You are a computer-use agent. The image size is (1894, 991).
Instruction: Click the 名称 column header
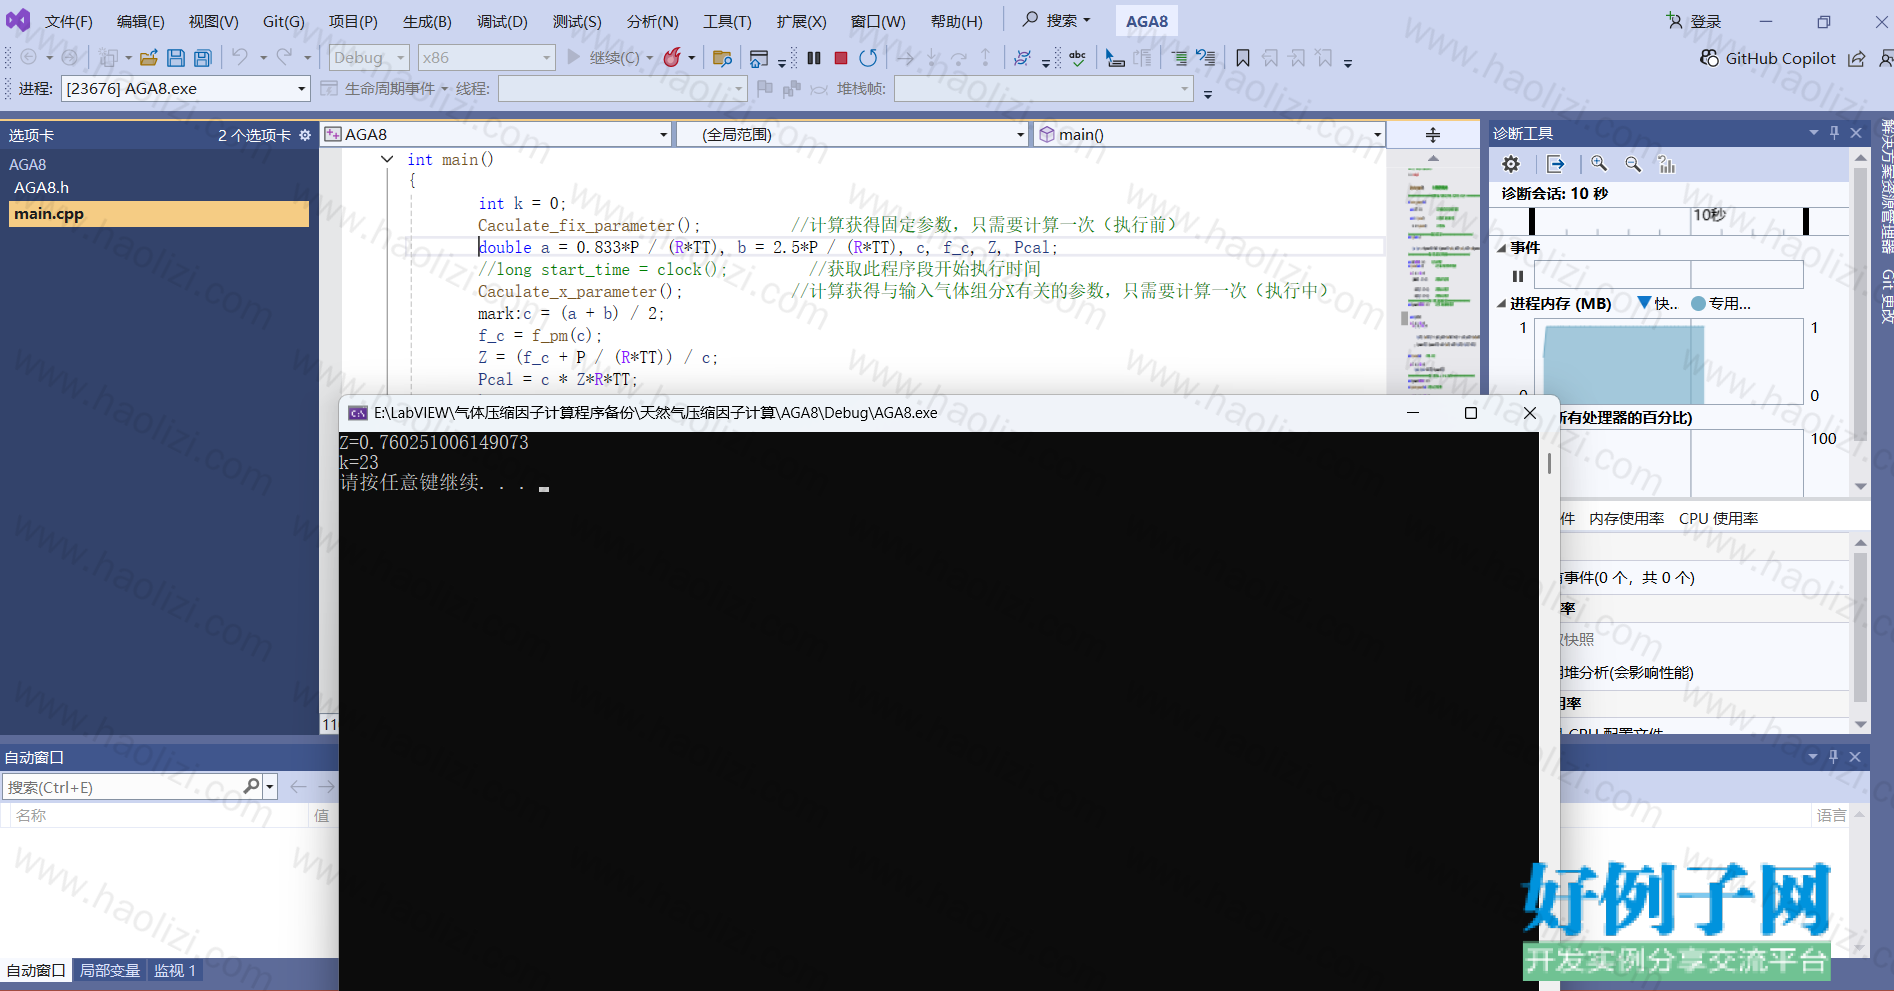coord(31,815)
